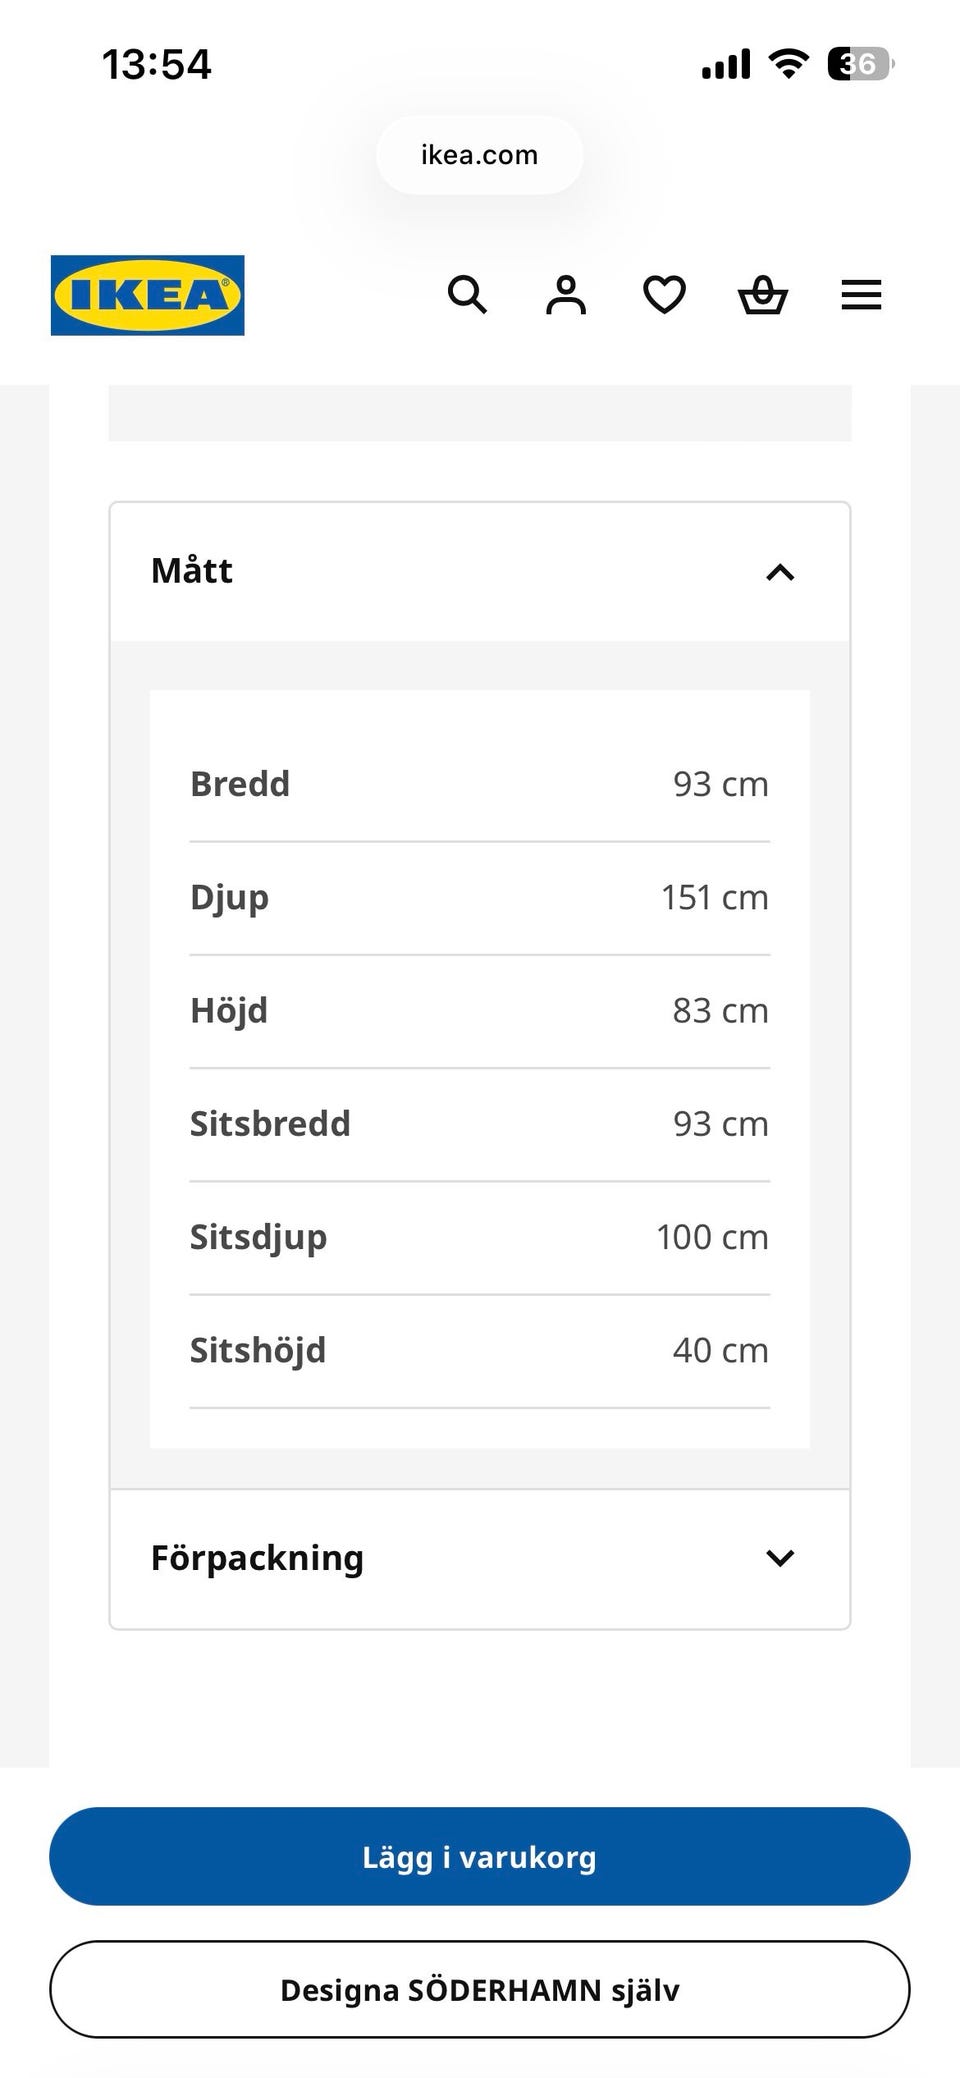This screenshot has width=960, height=2078.
Task: Tap the Wi-Fi status icon
Action: click(789, 64)
